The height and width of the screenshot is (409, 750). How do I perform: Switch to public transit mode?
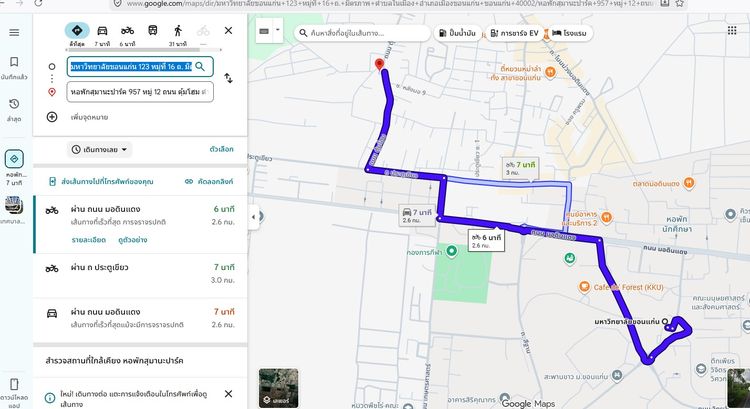click(x=153, y=31)
